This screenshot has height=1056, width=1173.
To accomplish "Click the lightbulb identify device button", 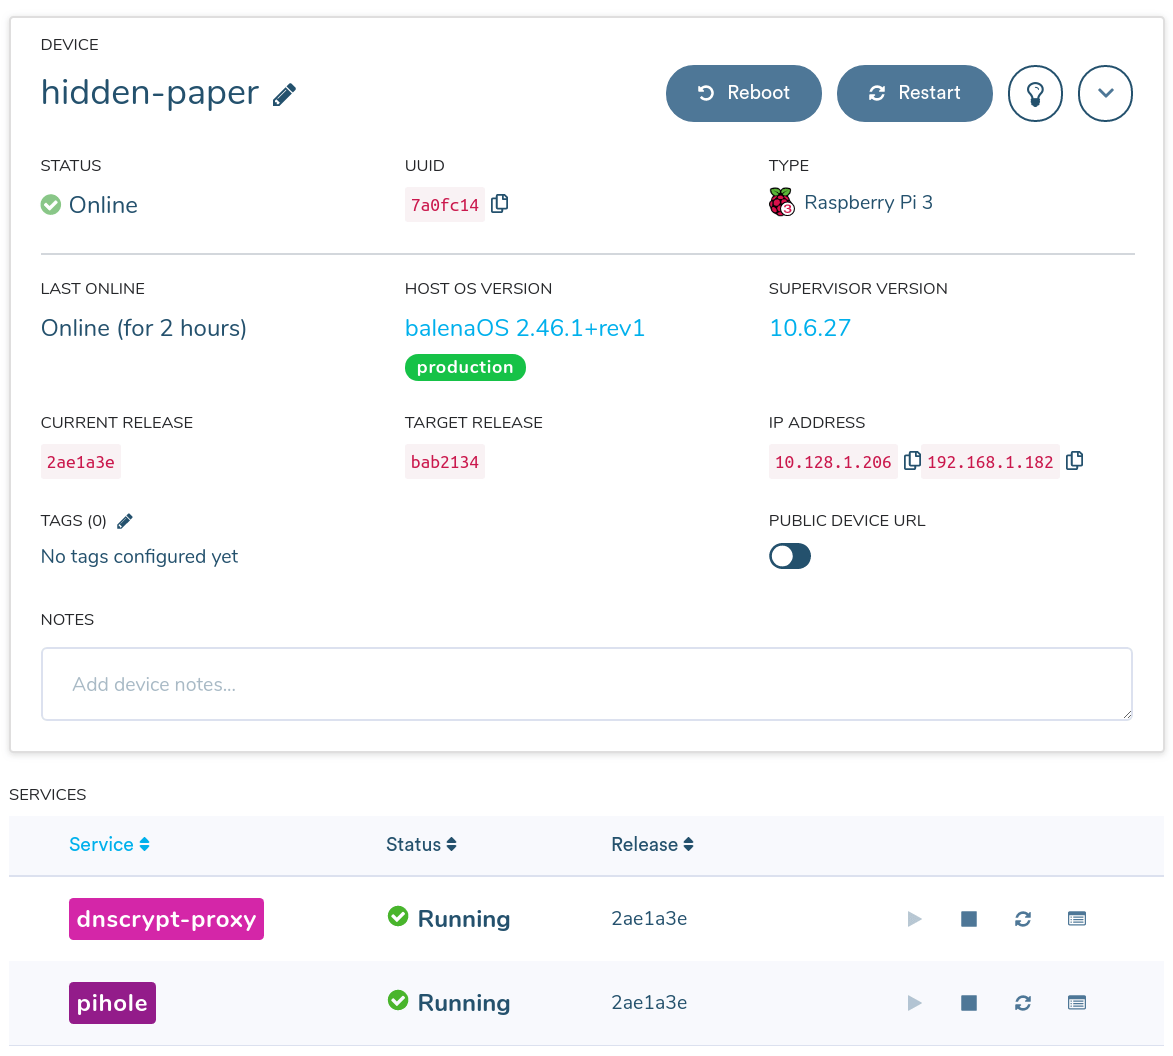I will pos(1035,94).
